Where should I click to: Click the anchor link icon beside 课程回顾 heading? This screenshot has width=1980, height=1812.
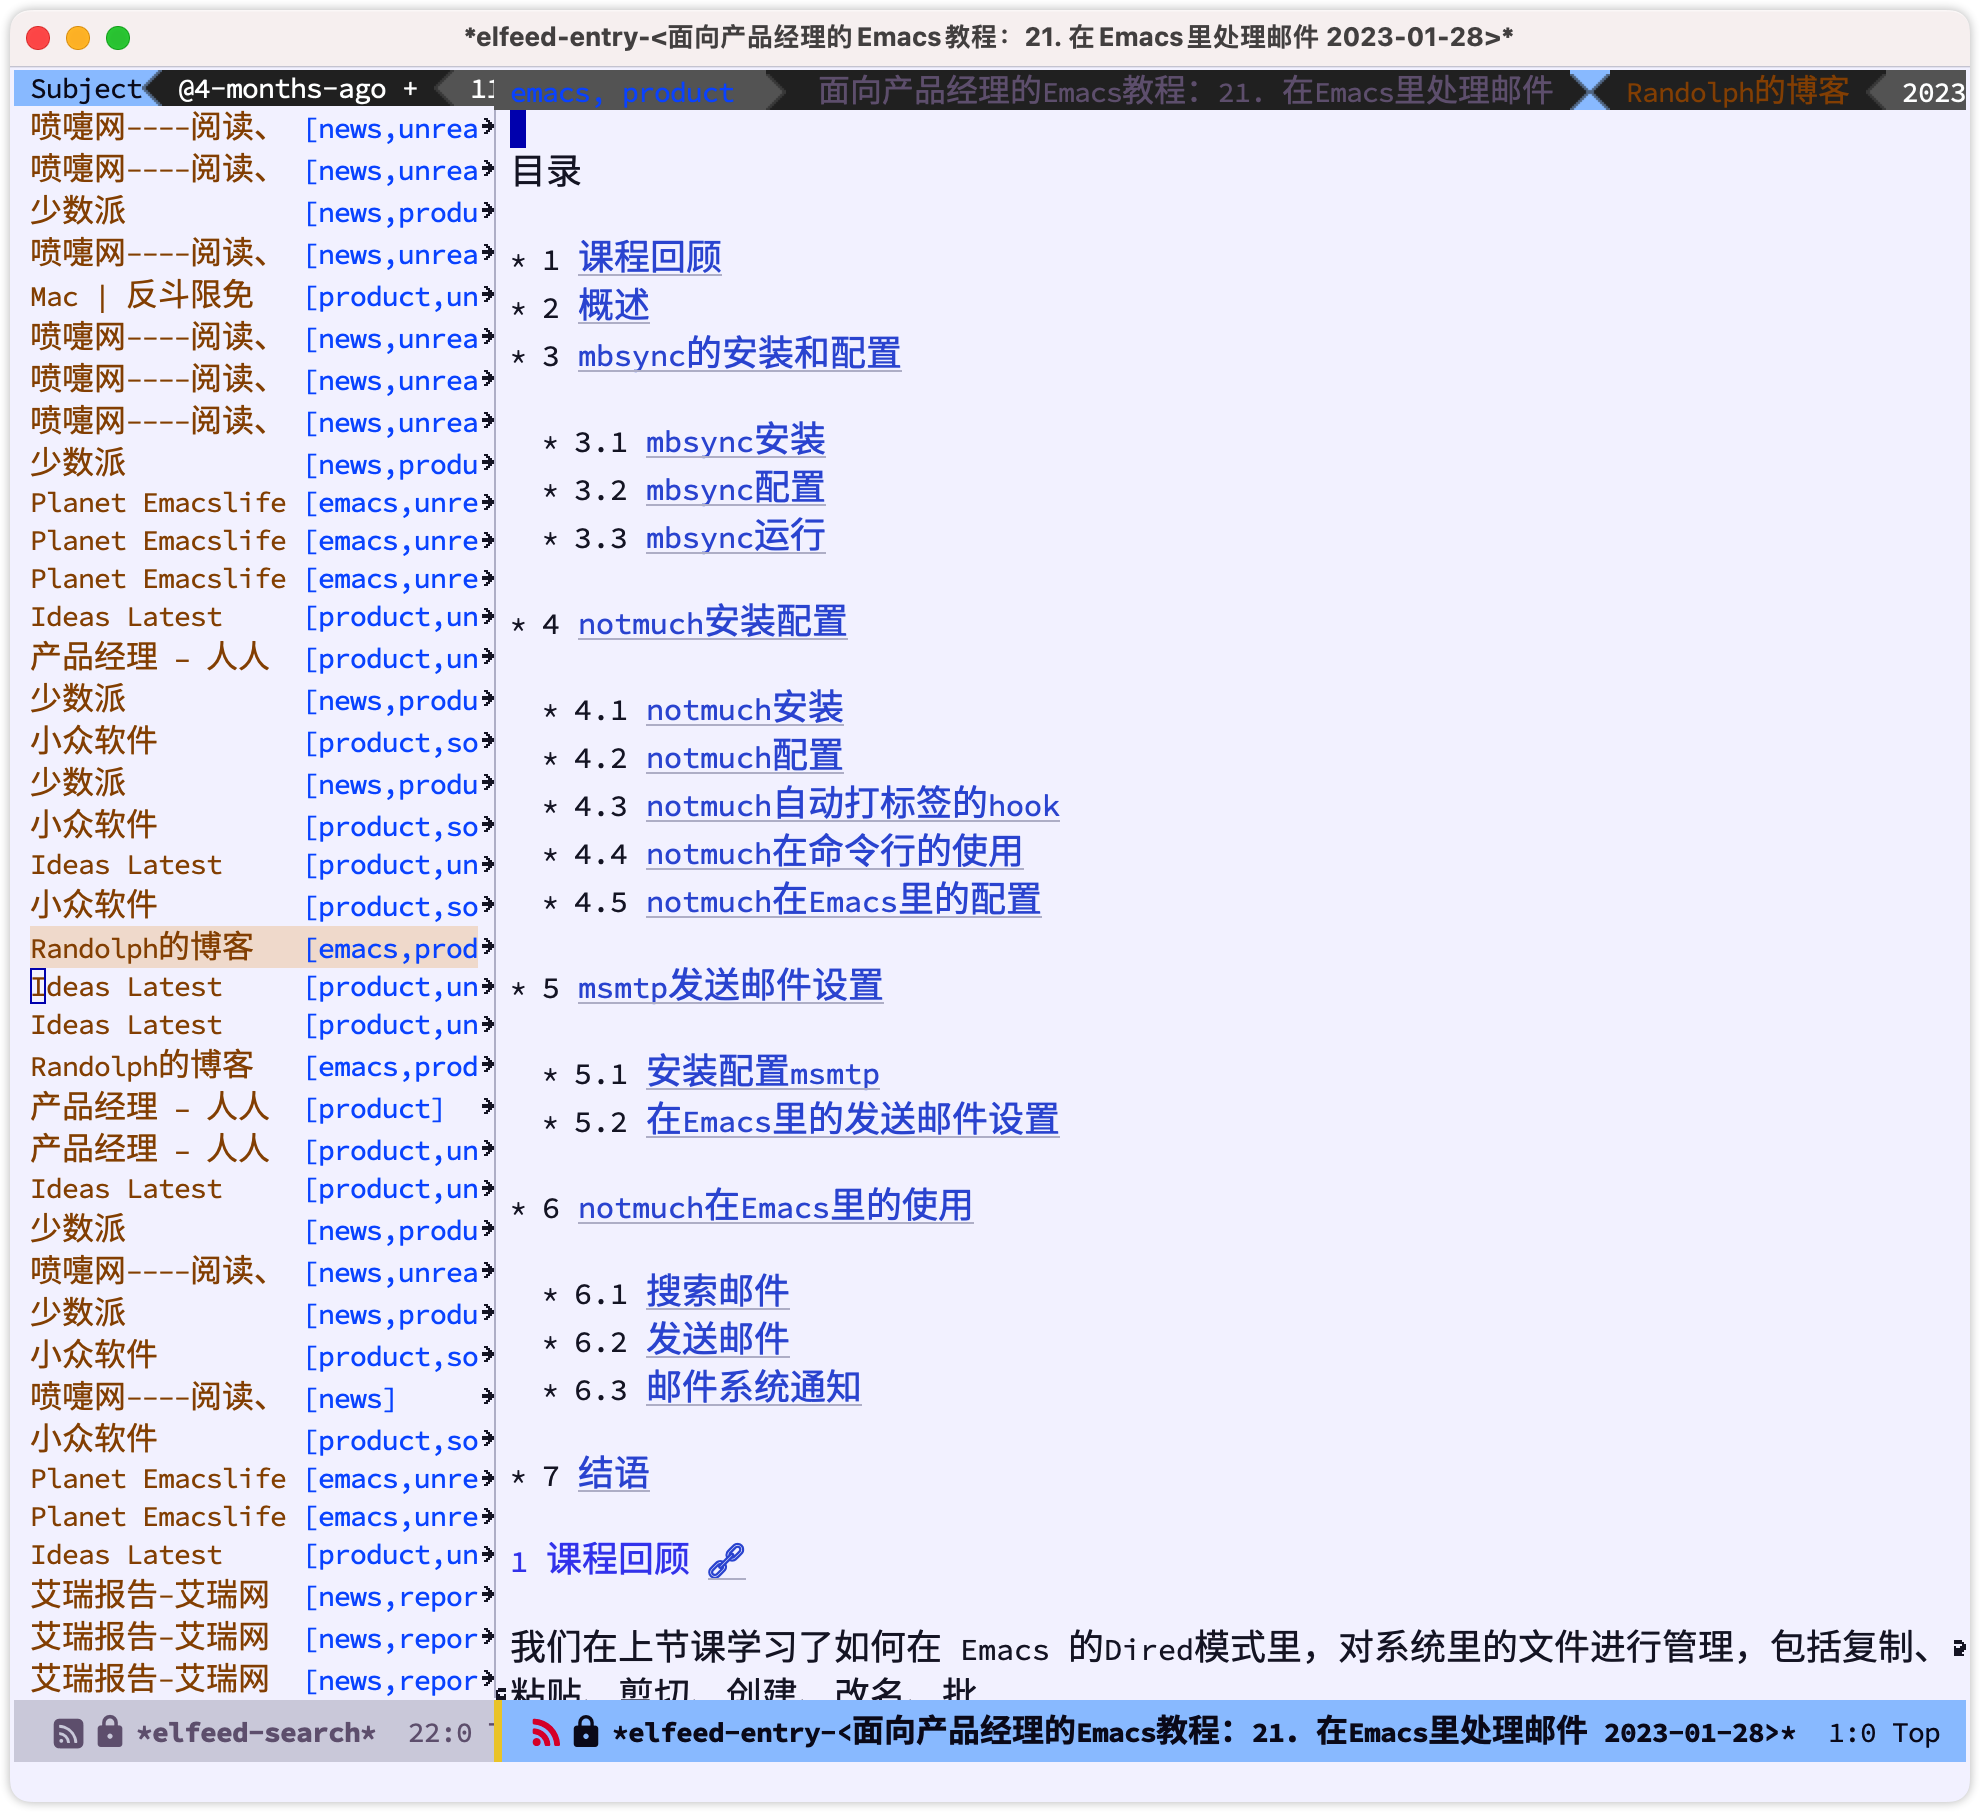point(726,1560)
